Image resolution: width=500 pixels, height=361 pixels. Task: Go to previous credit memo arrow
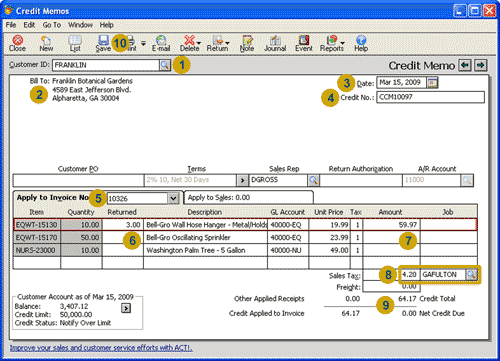click(465, 65)
